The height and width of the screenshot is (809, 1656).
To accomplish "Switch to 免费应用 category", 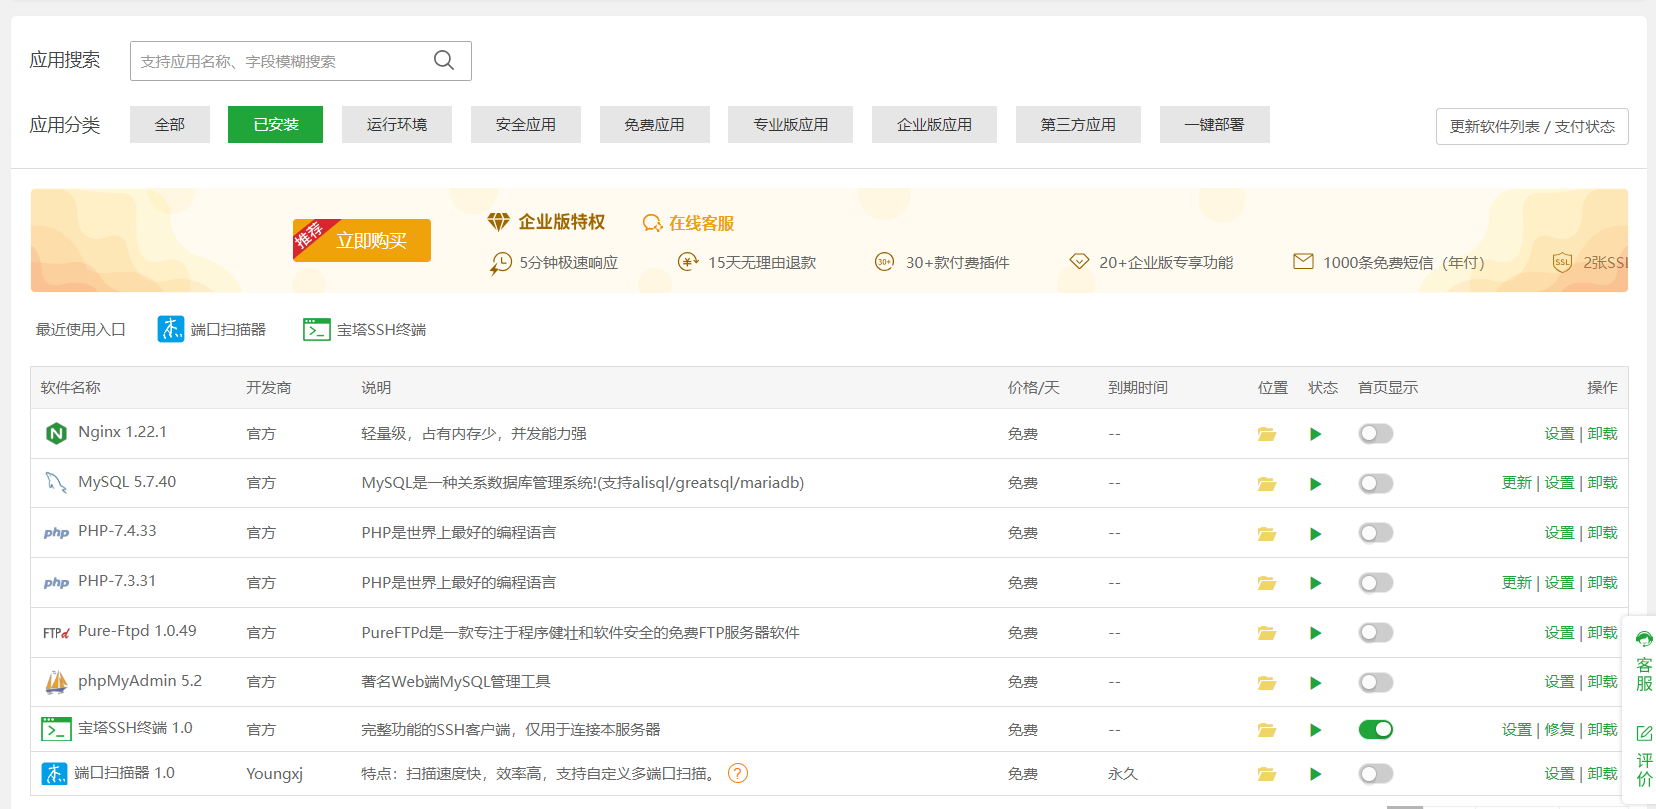I will [x=655, y=124].
